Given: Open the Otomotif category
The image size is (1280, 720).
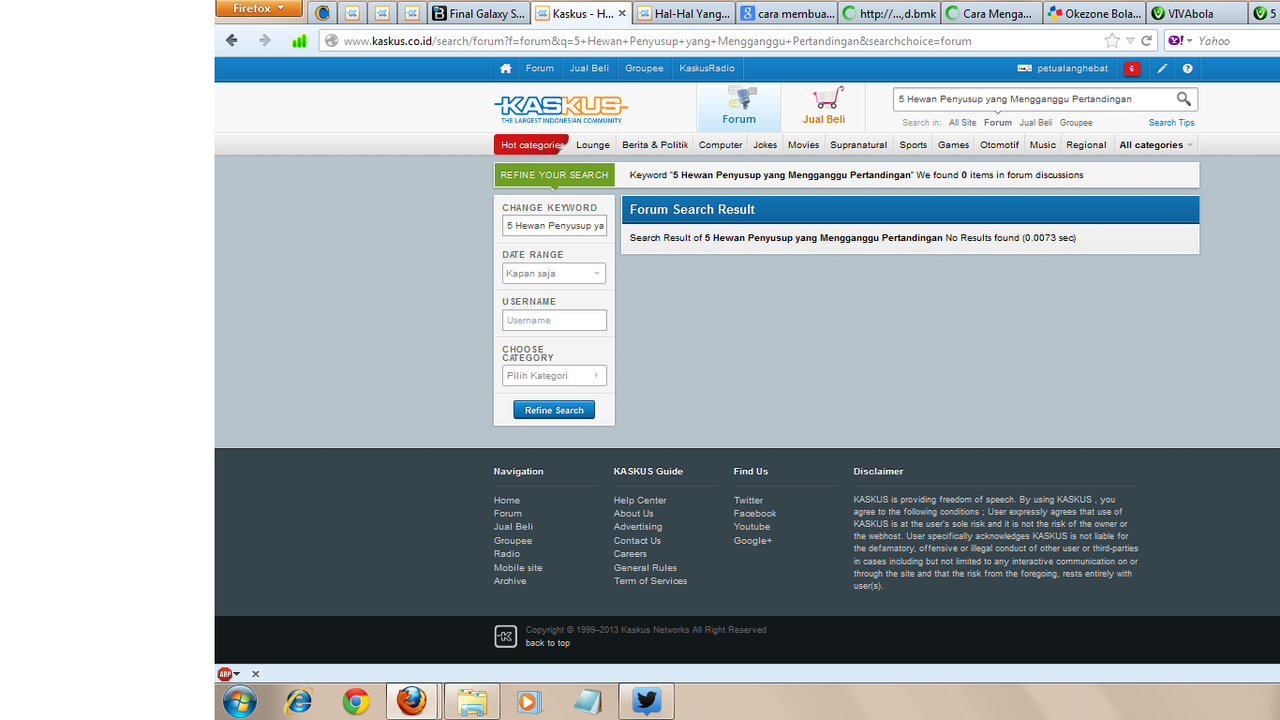Looking at the screenshot, I should click(1000, 145).
